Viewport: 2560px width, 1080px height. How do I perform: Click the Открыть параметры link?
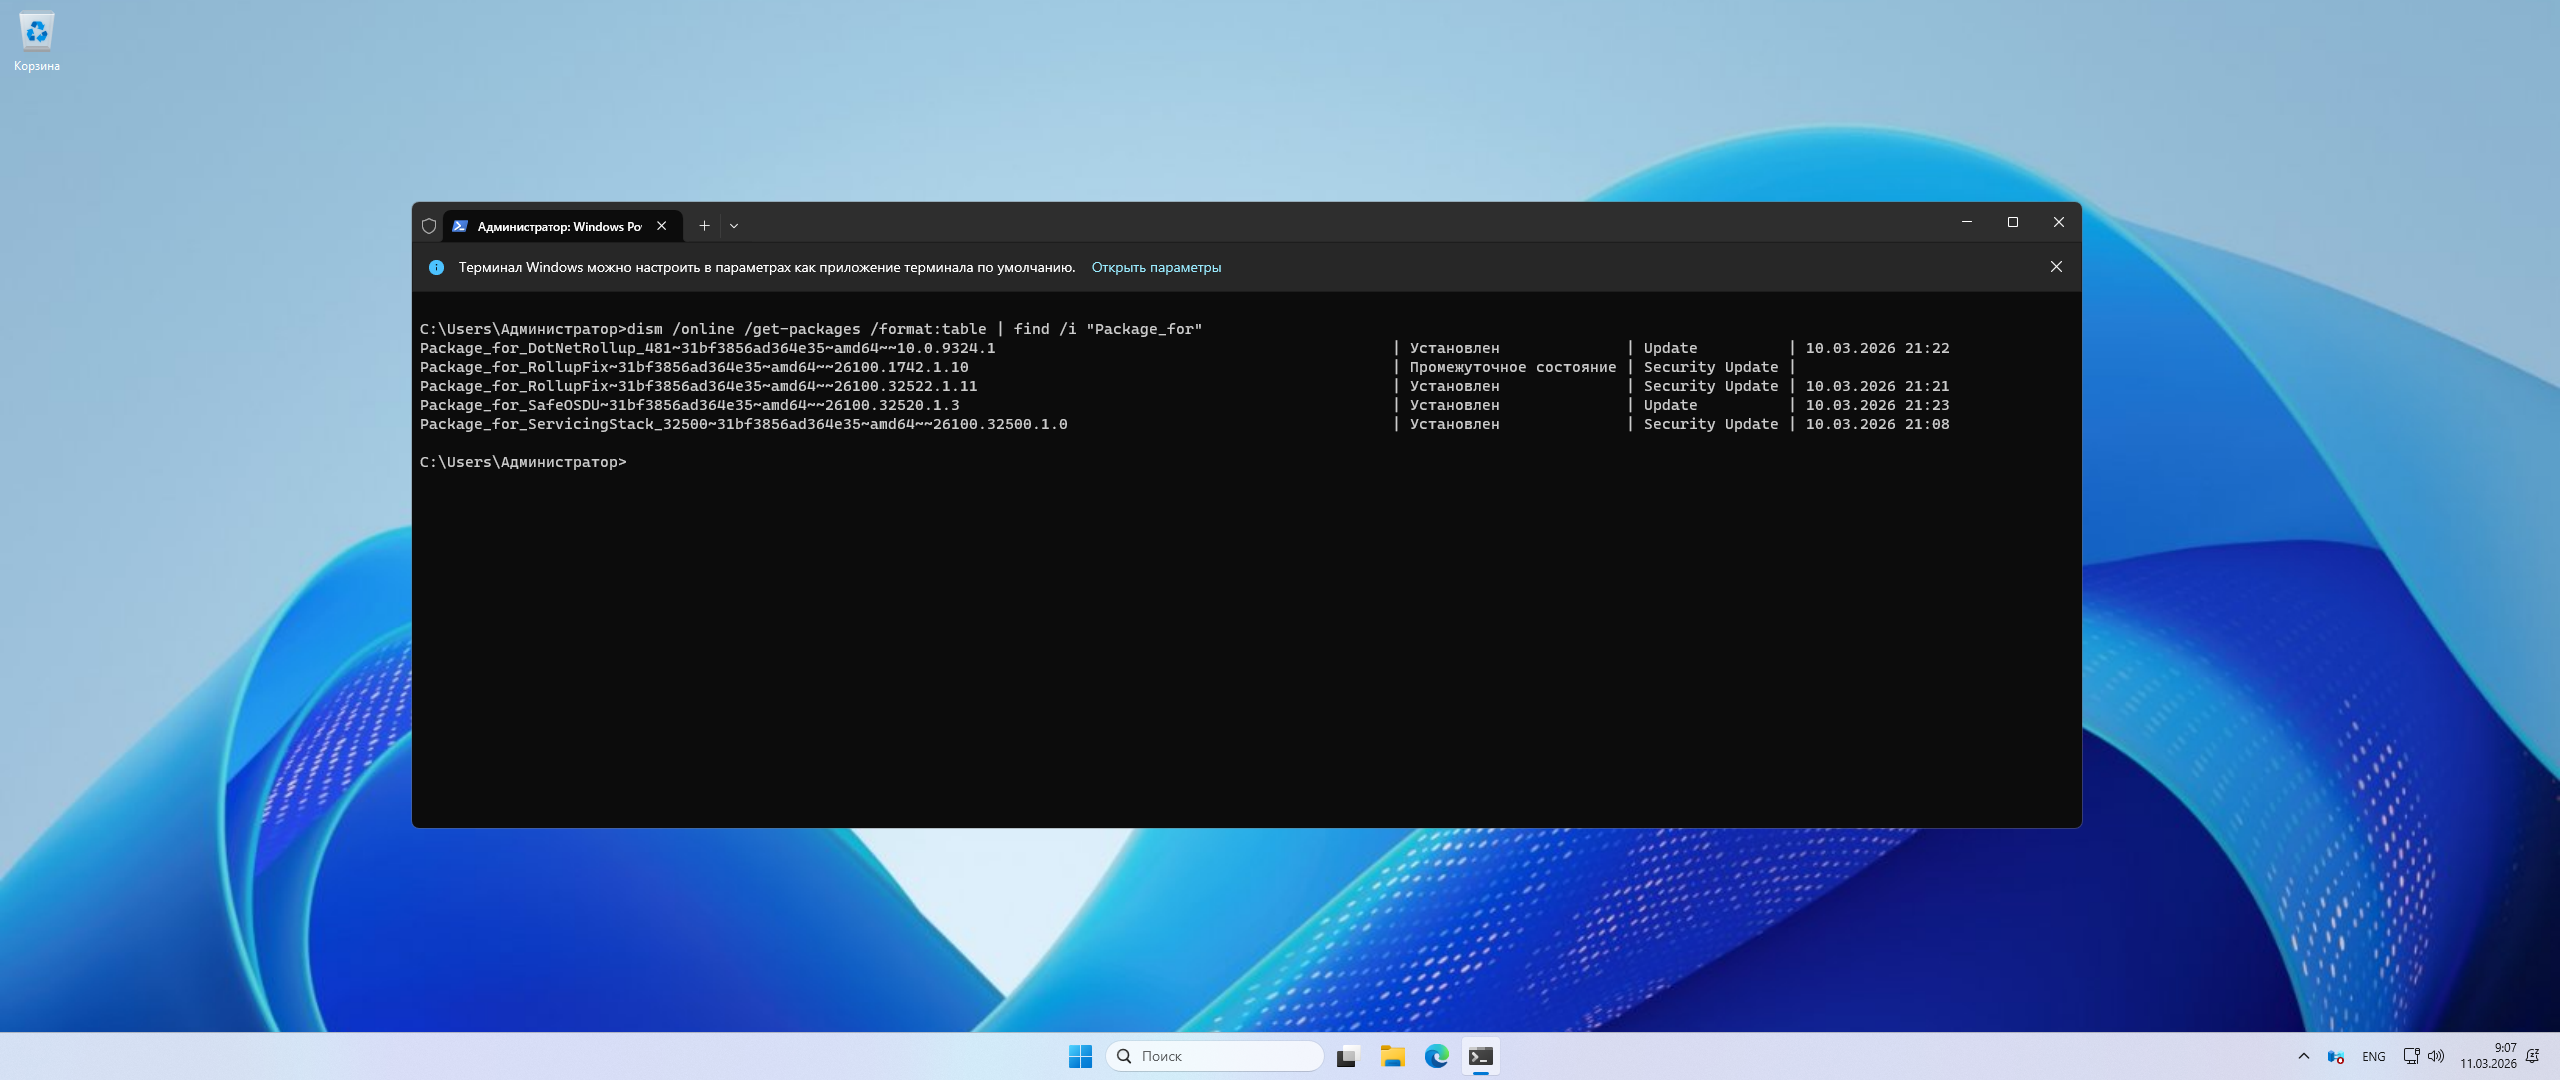tap(1156, 267)
